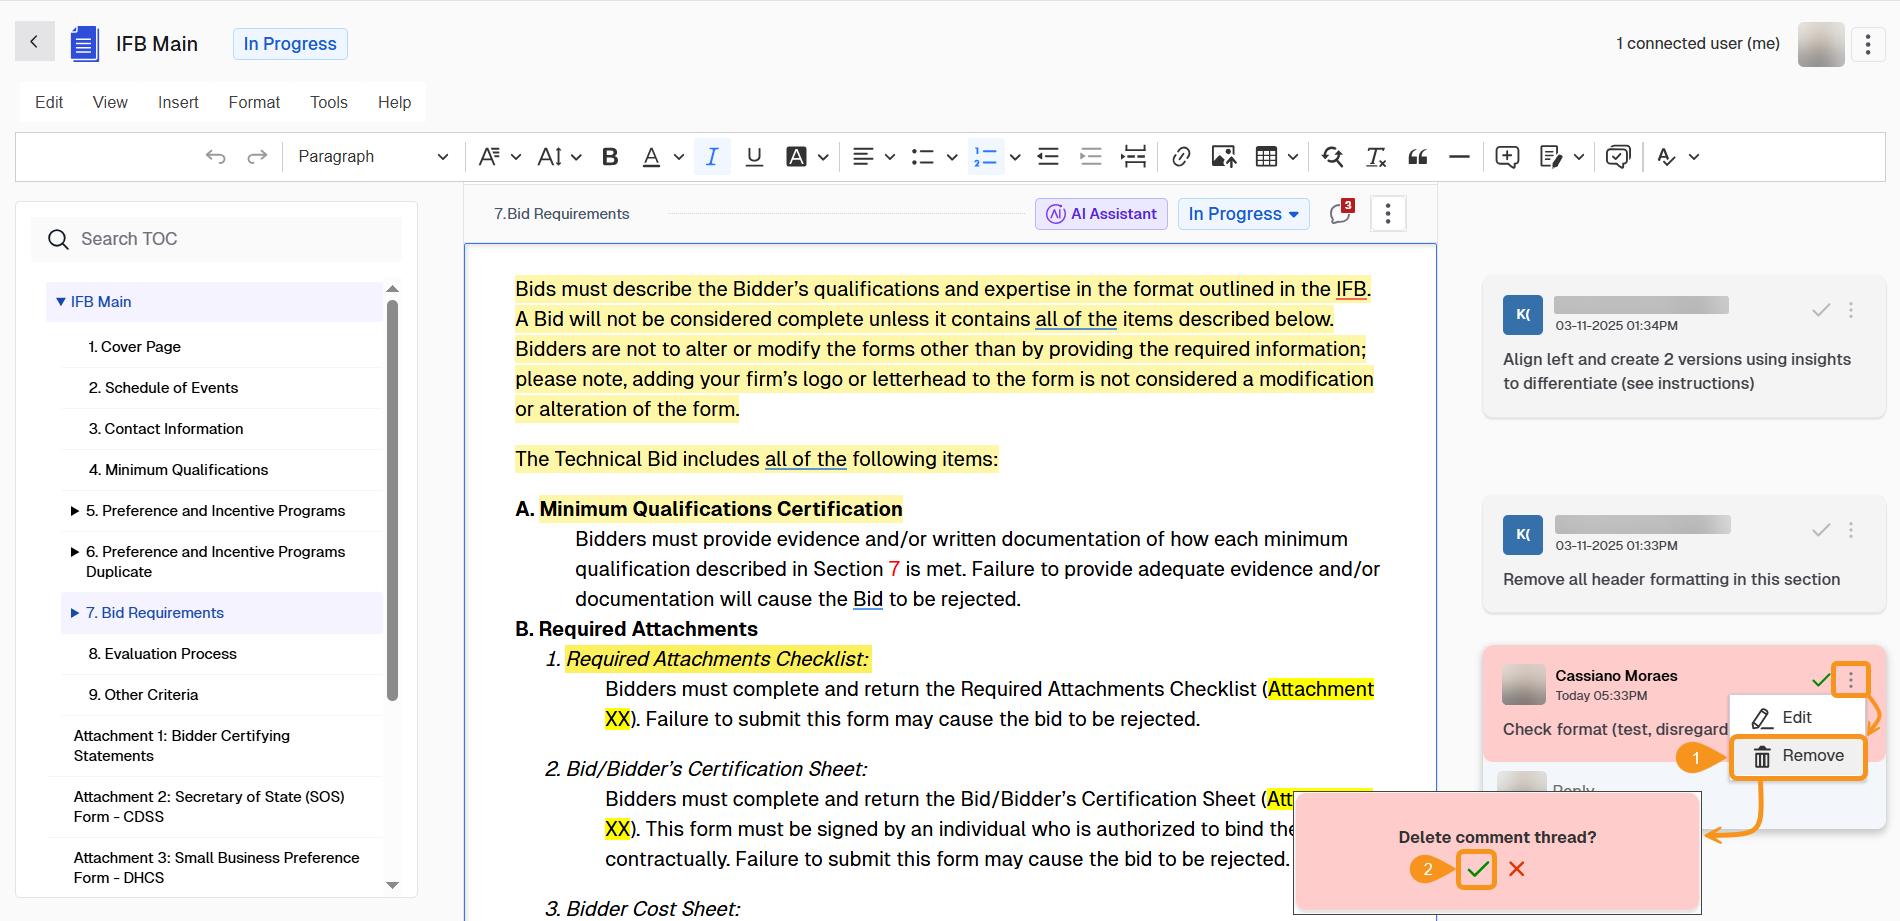Click the insert image icon
Screen dimensions: 1900x921
tap(1223, 157)
